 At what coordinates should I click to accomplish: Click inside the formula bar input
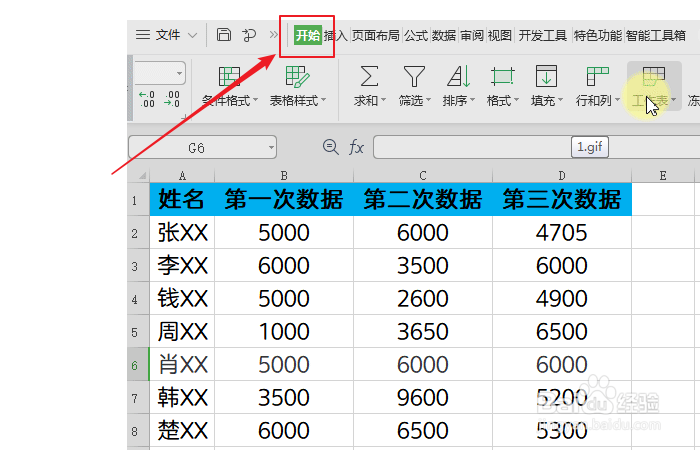coord(536,147)
